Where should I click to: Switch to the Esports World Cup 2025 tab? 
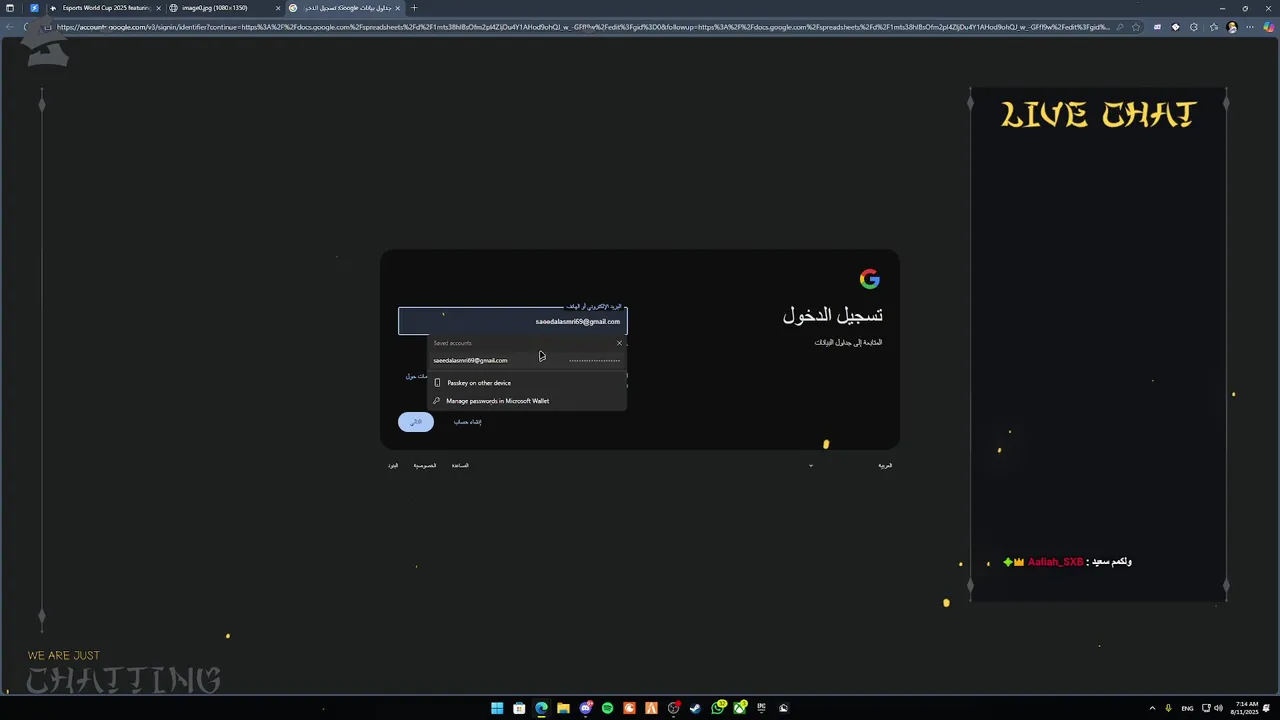click(105, 8)
